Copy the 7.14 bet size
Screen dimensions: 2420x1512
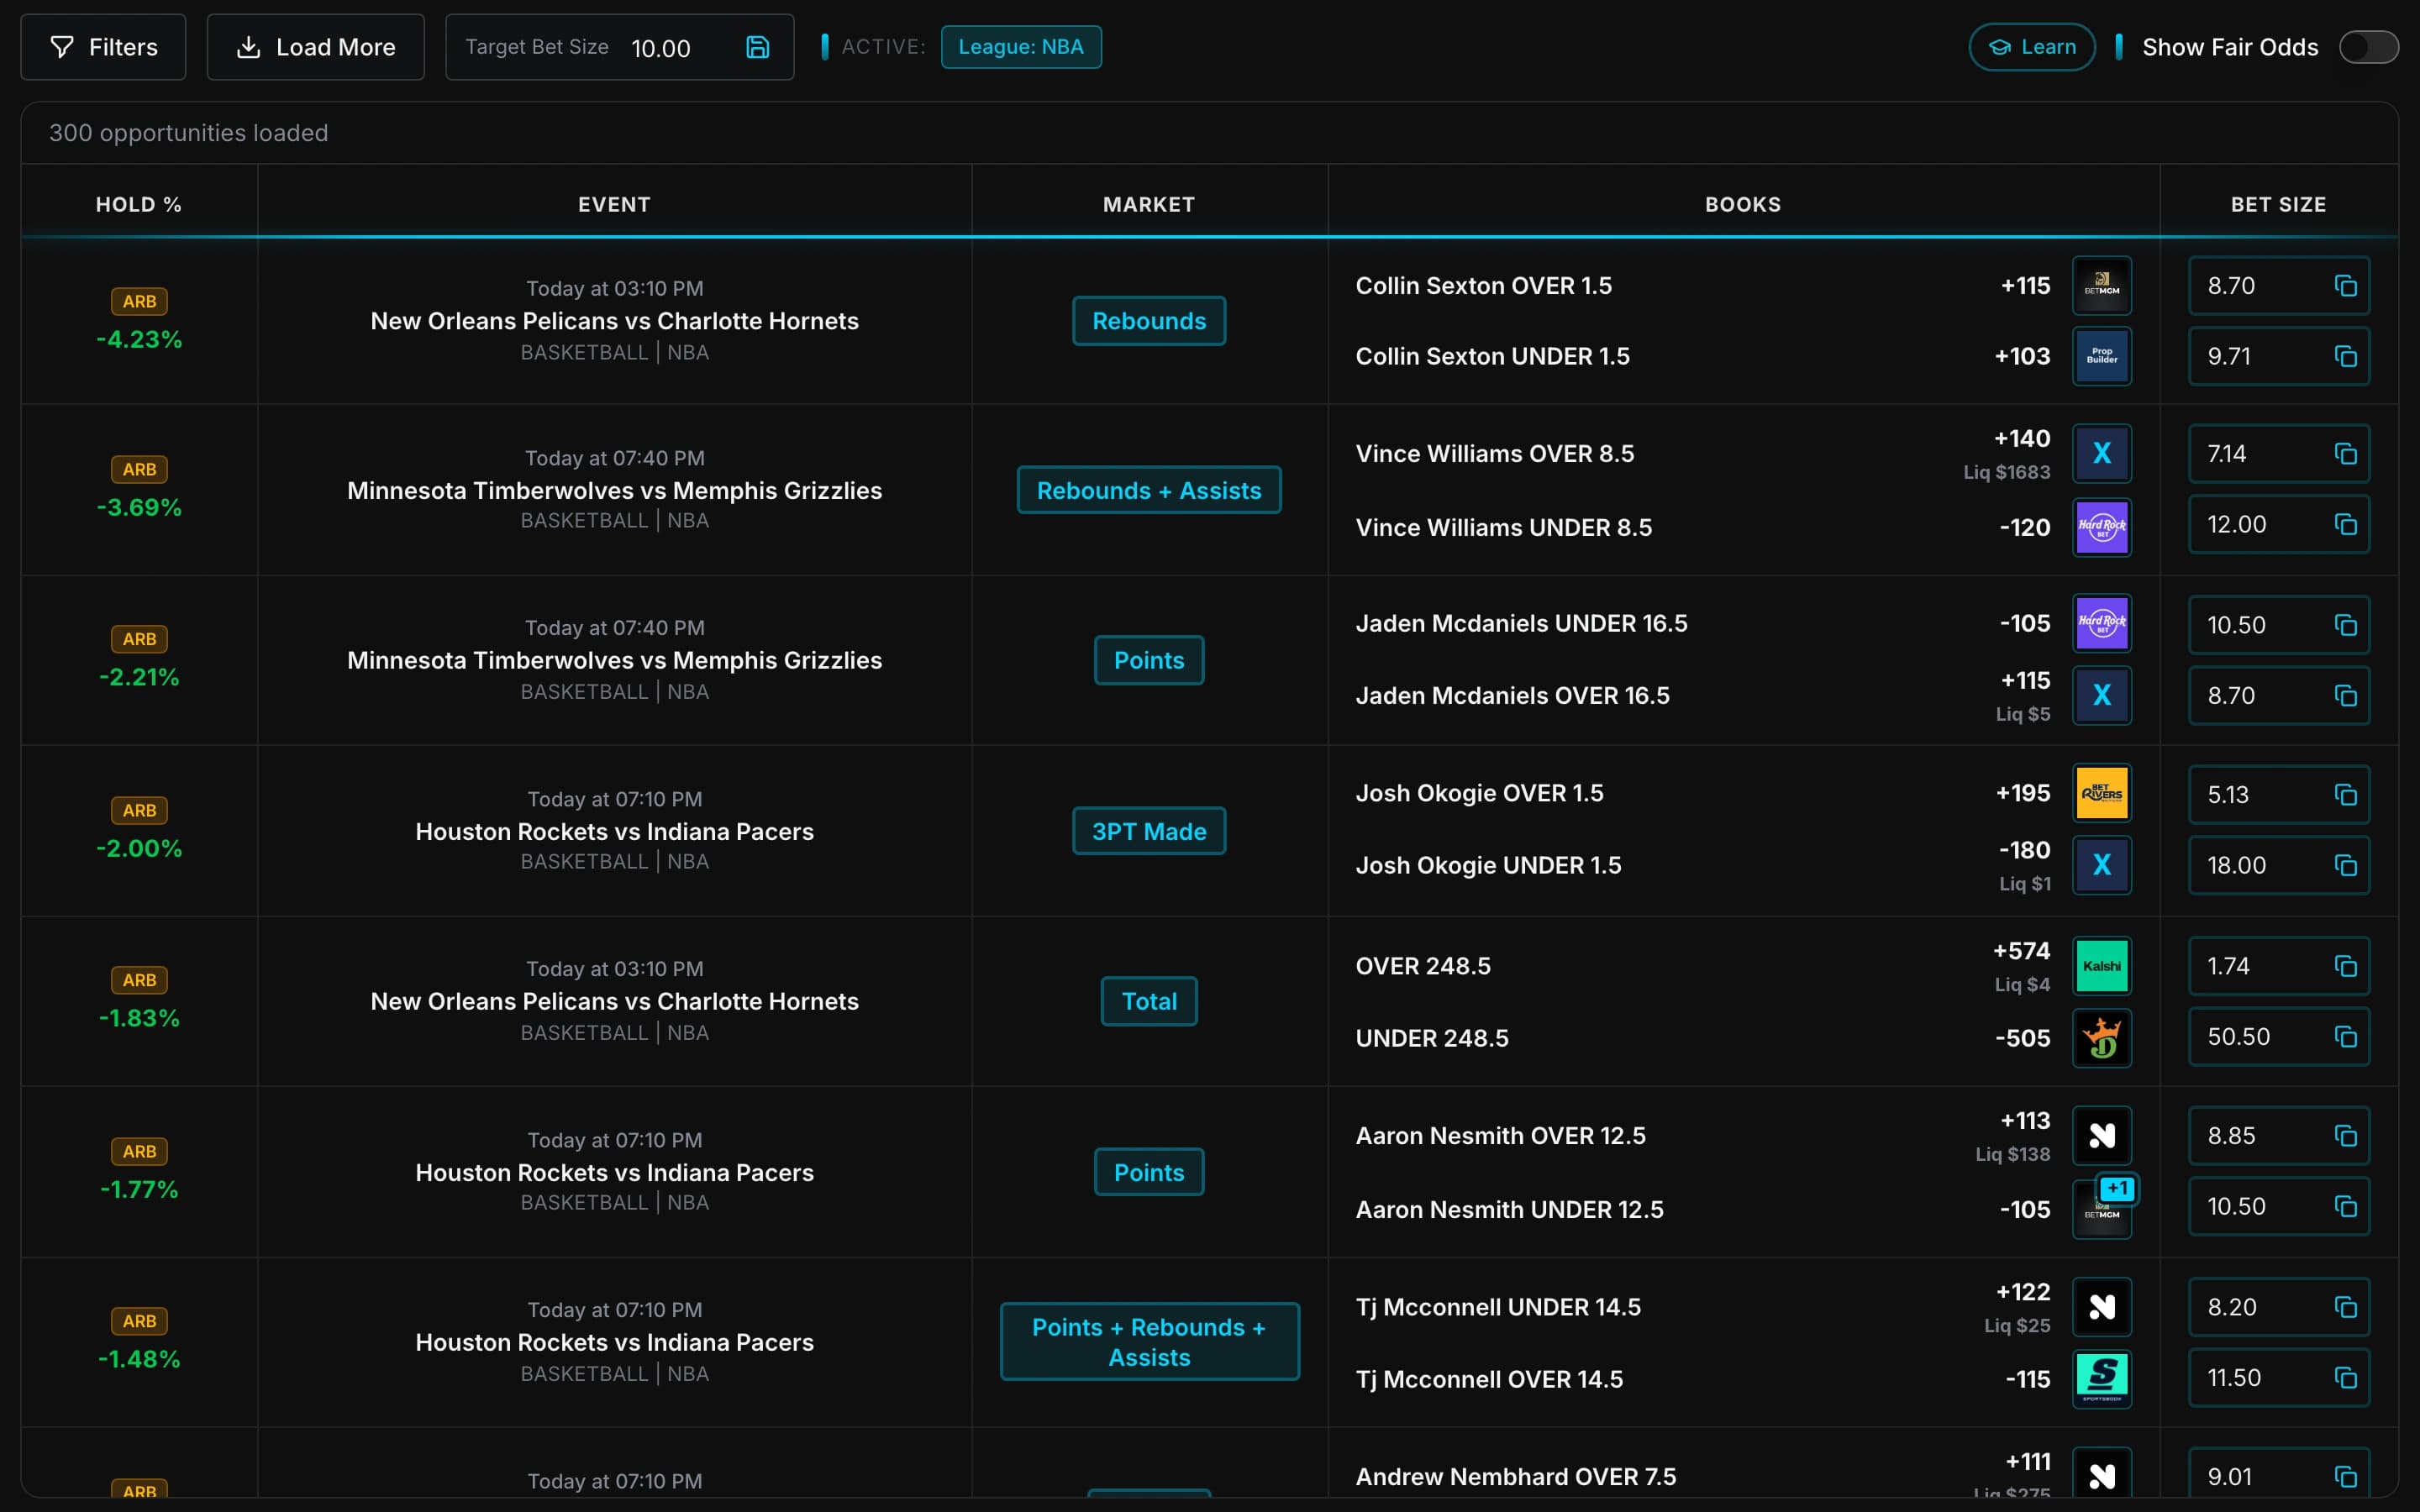pos(2345,454)
